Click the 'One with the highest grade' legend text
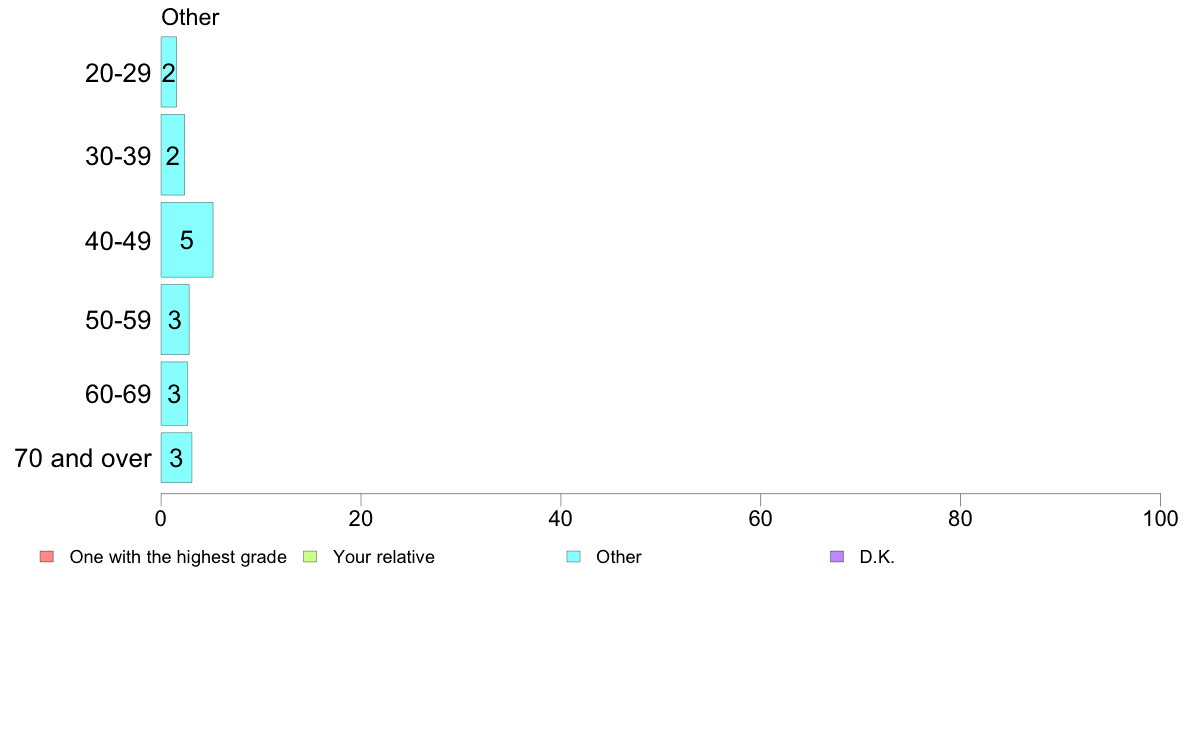Viewport: 1188px width, 736px height. coord(178,557)
